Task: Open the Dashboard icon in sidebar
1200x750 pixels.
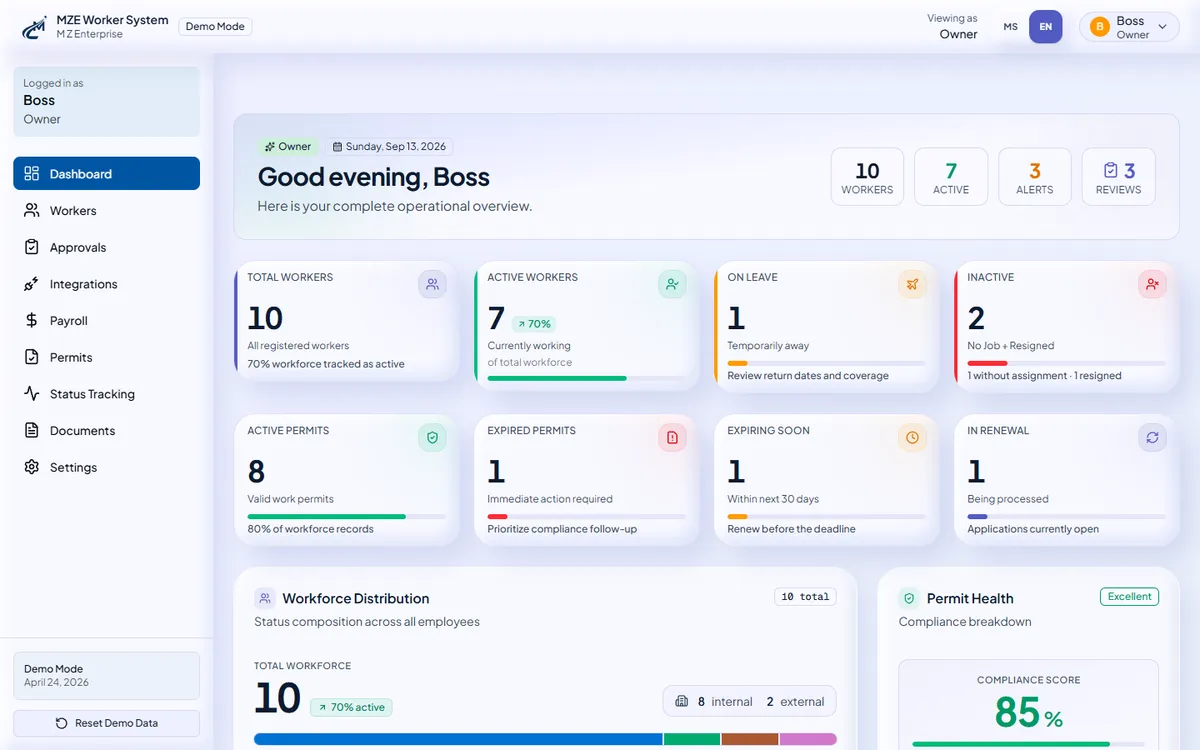Action: click(32, 174)
